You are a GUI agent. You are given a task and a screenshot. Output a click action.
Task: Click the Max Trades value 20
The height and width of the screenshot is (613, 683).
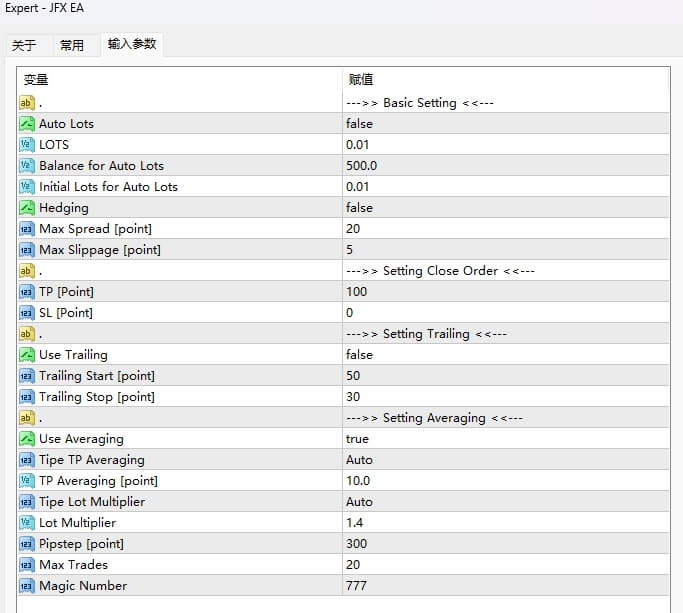click(x=353, y=565)
